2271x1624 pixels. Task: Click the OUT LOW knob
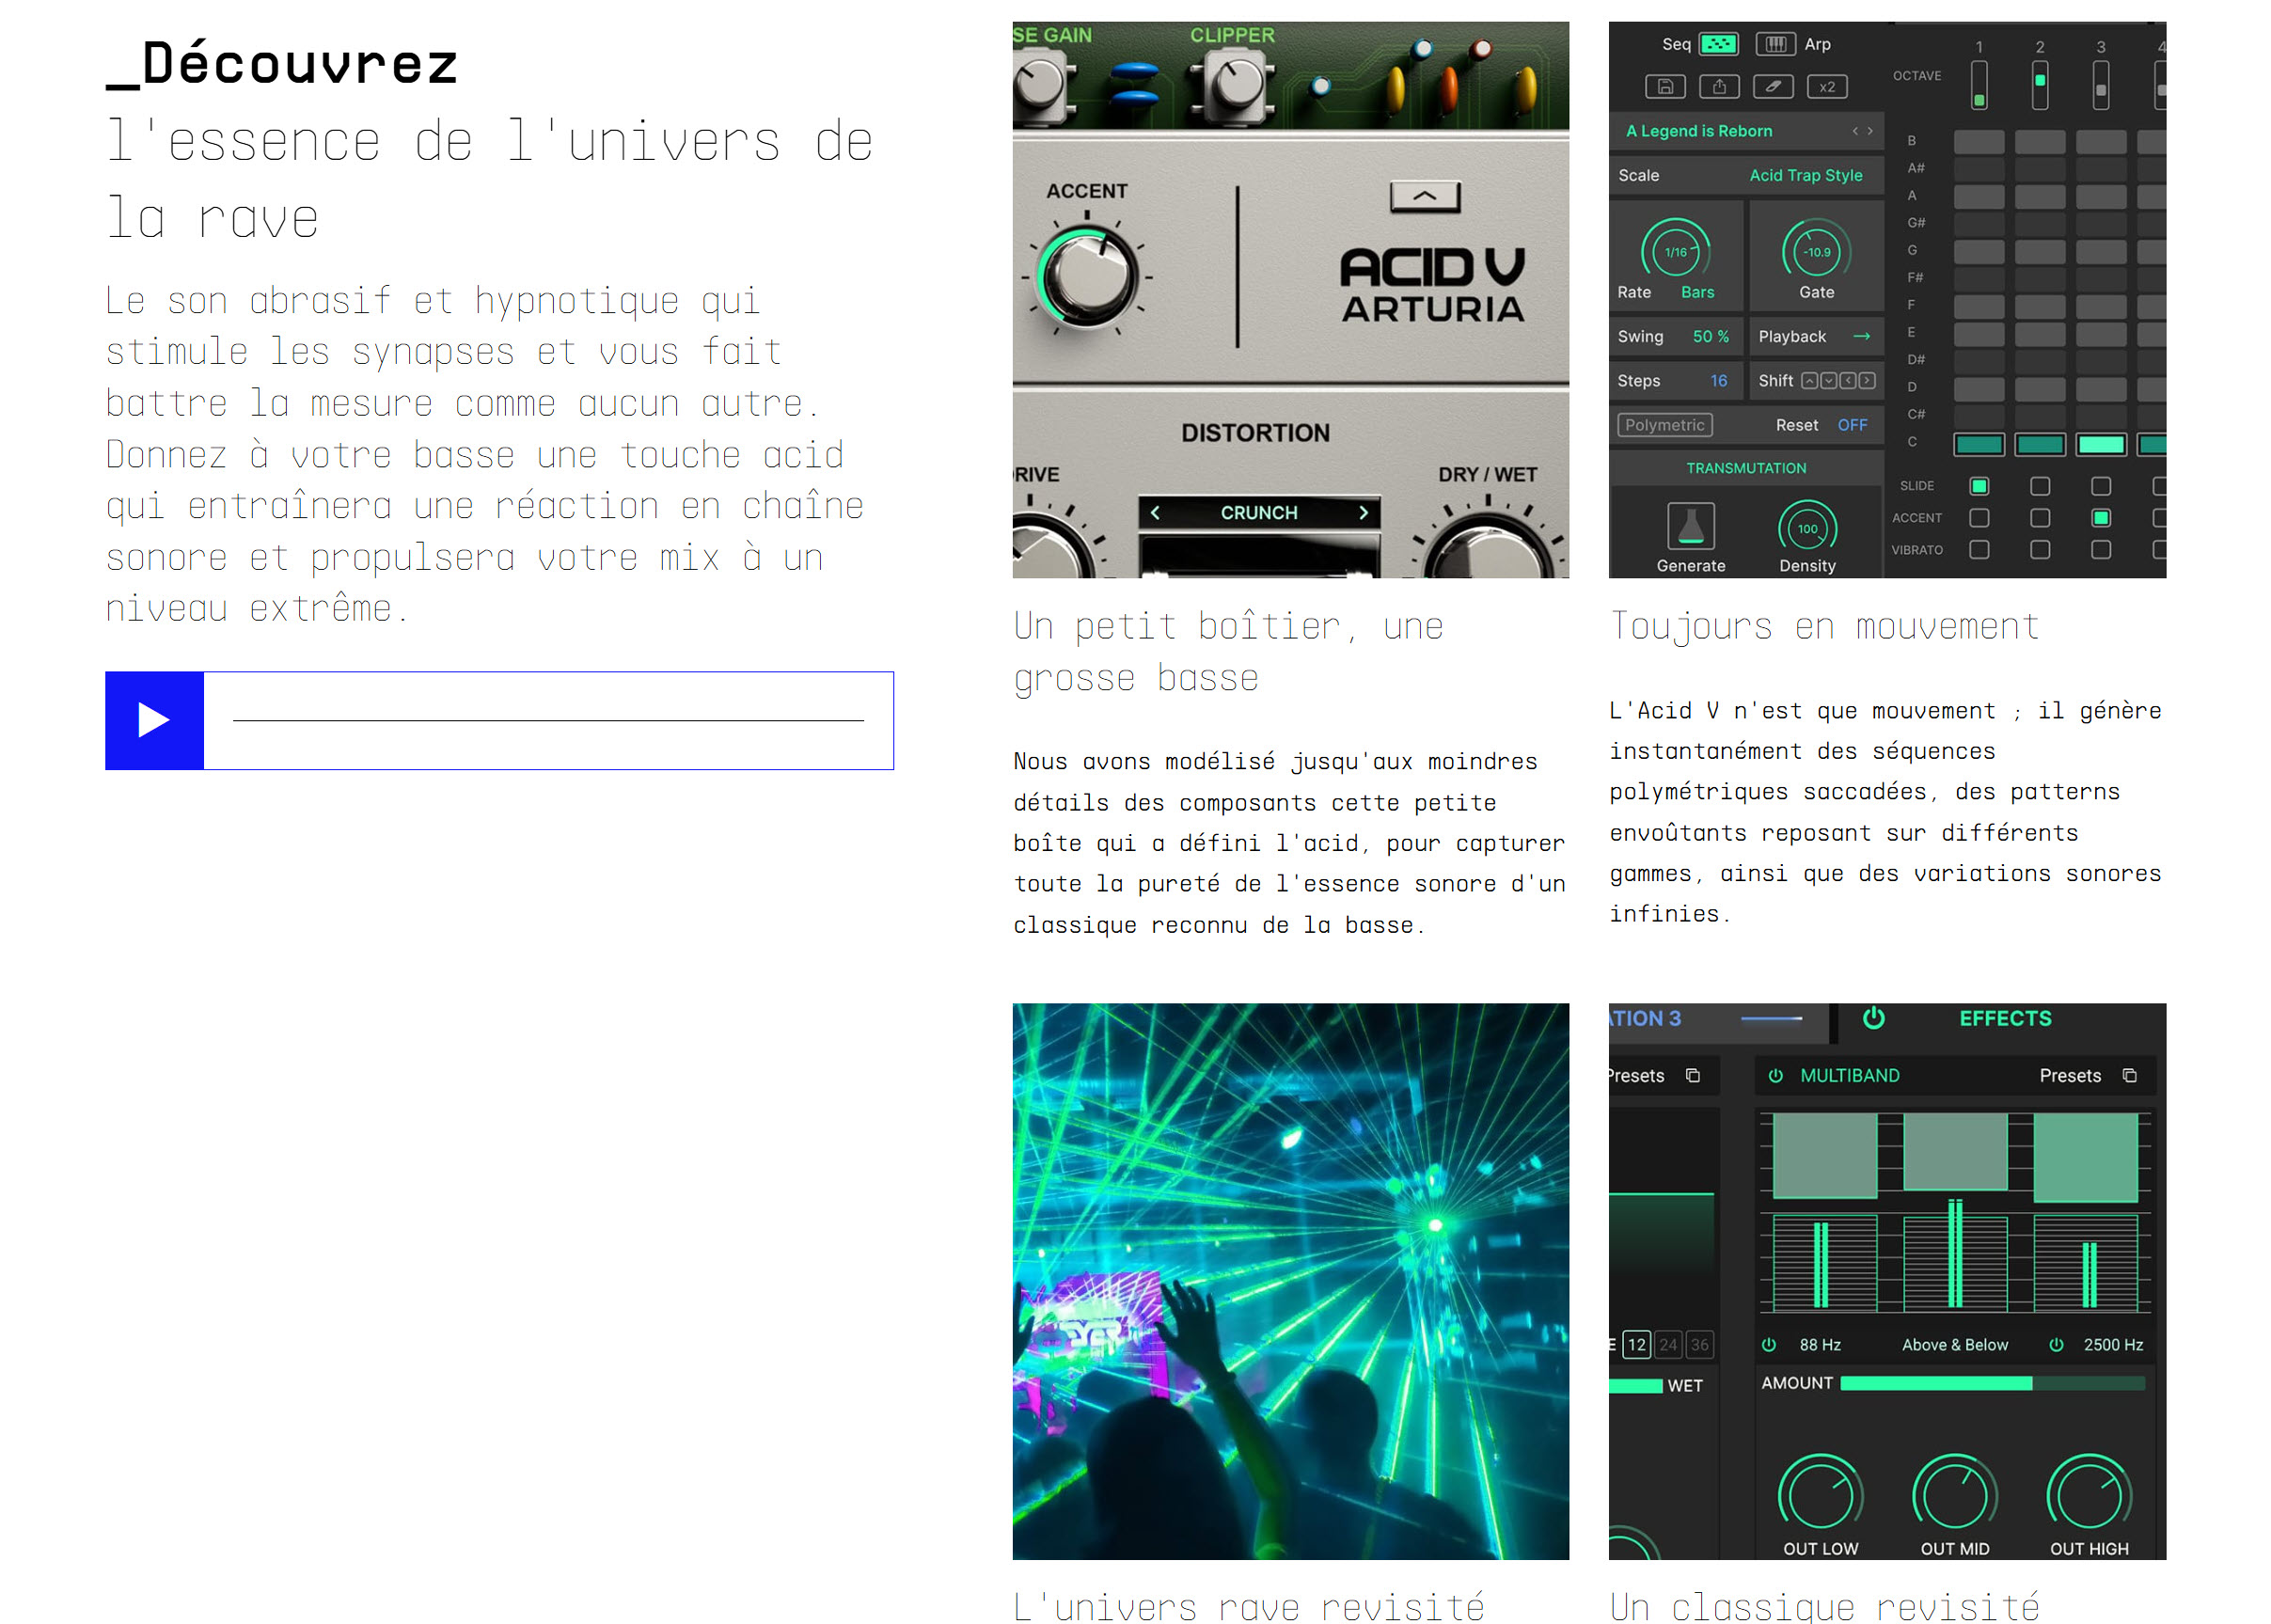click(x=1820, y=1495)
